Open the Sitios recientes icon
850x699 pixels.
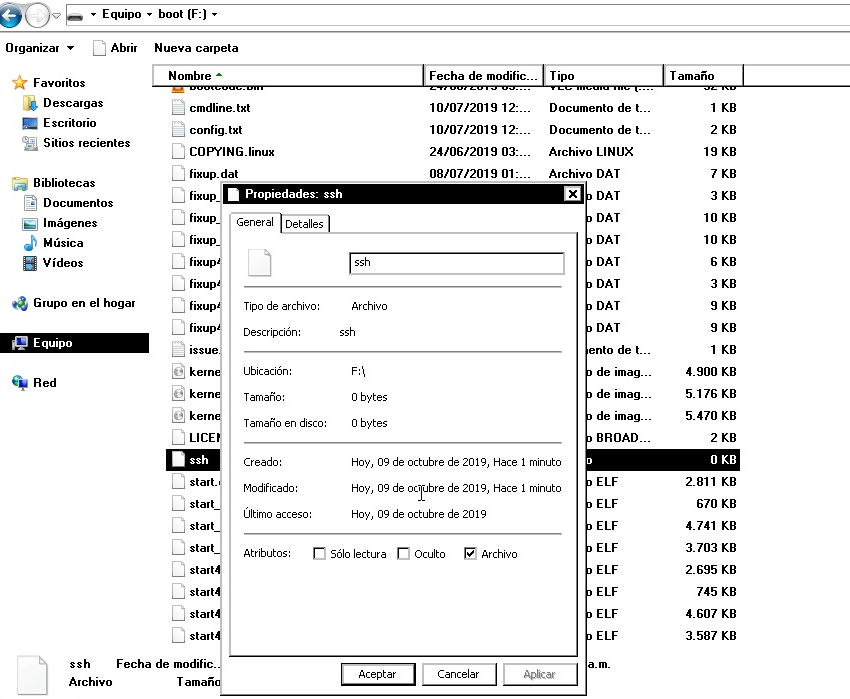pos(30,143)
